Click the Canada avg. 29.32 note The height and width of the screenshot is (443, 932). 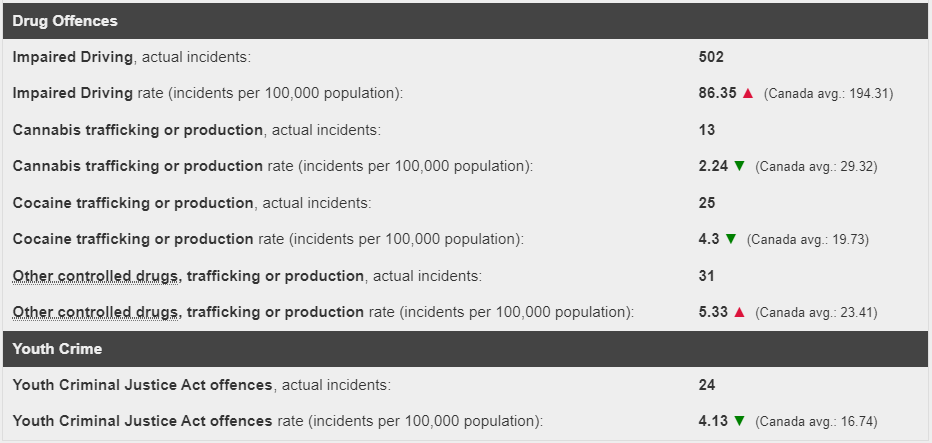(816, 166)
